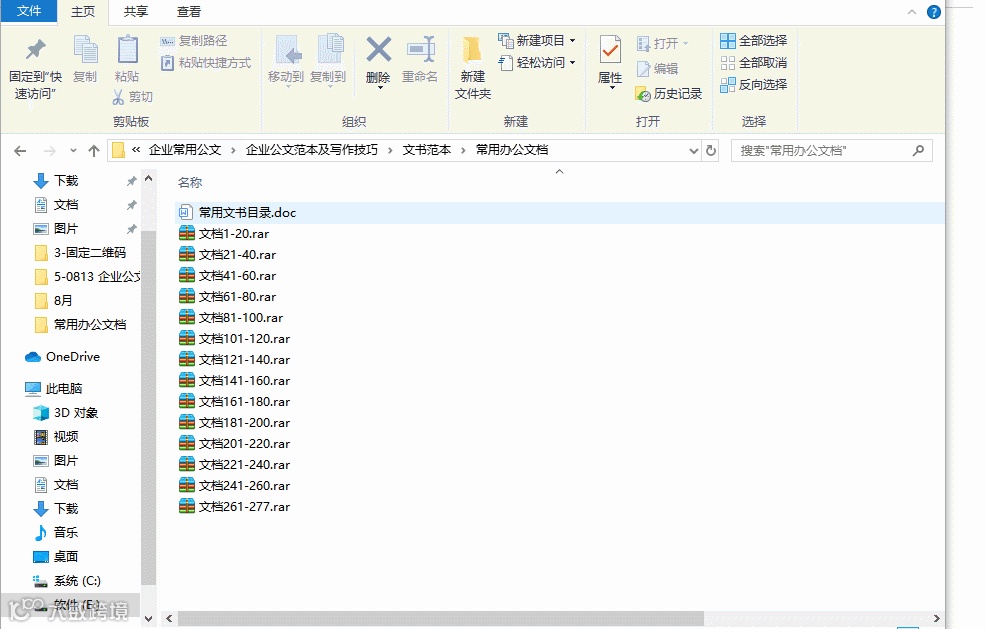Switch to the Share (共享) tab
Screen dimensions: 986x629
[136, 12]
